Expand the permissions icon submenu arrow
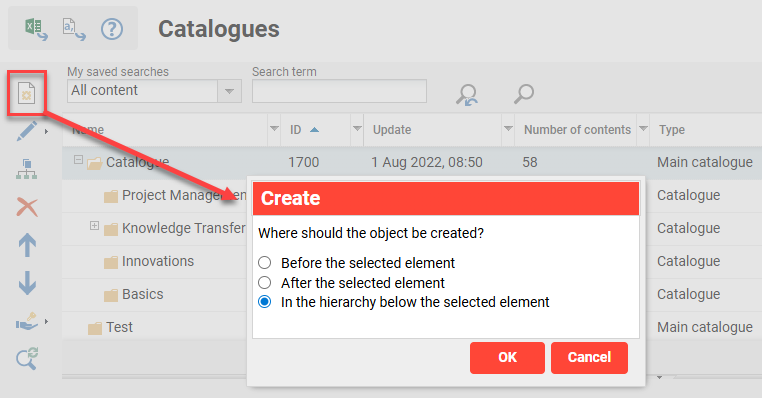This screenshot has width=762, height=398. 46,321
